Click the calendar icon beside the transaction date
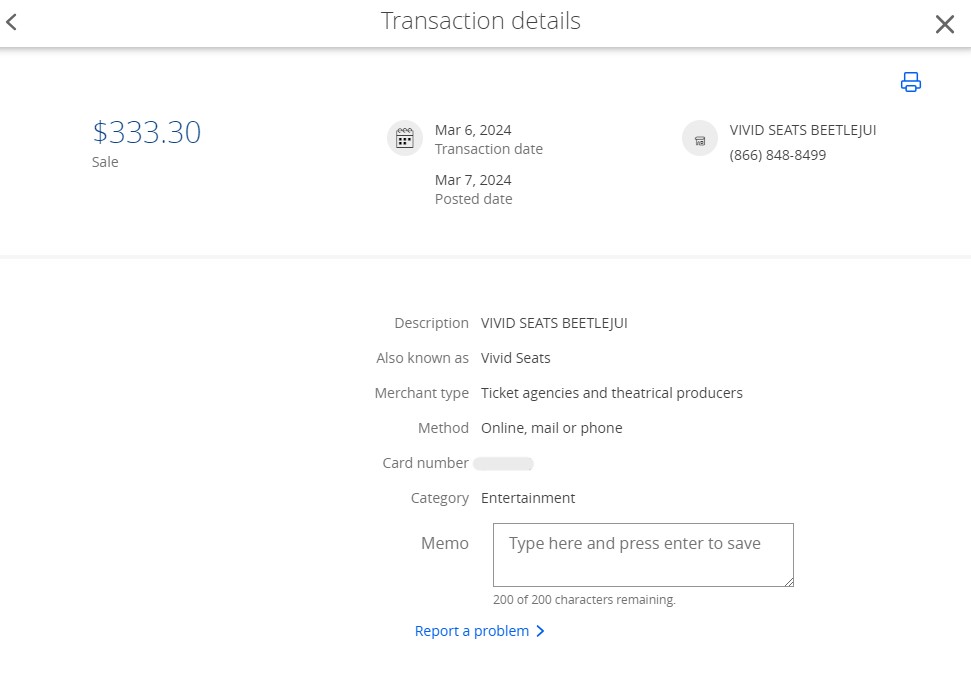The height and width of the screenshot is (674, 971). [405, 138]
